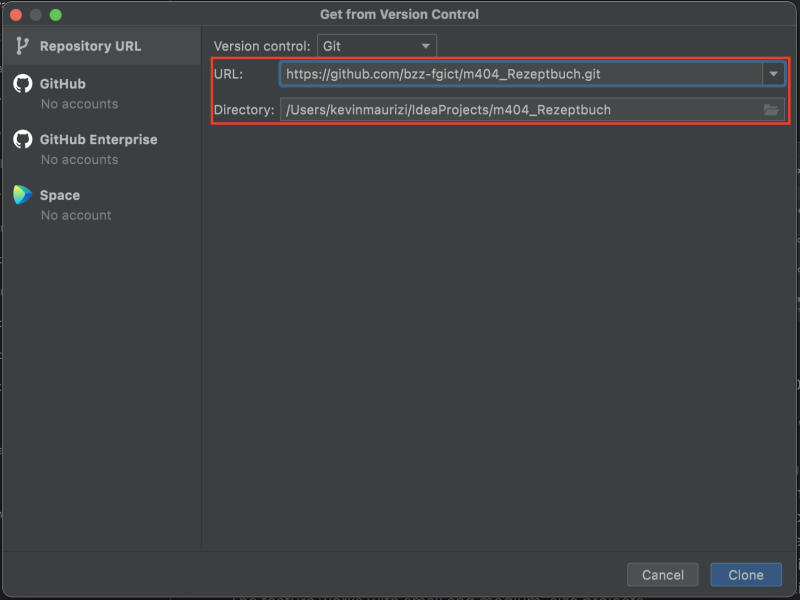Click the dialog title Get from Version Control
Screen dimensions: 800x600
tap(400, 14)
